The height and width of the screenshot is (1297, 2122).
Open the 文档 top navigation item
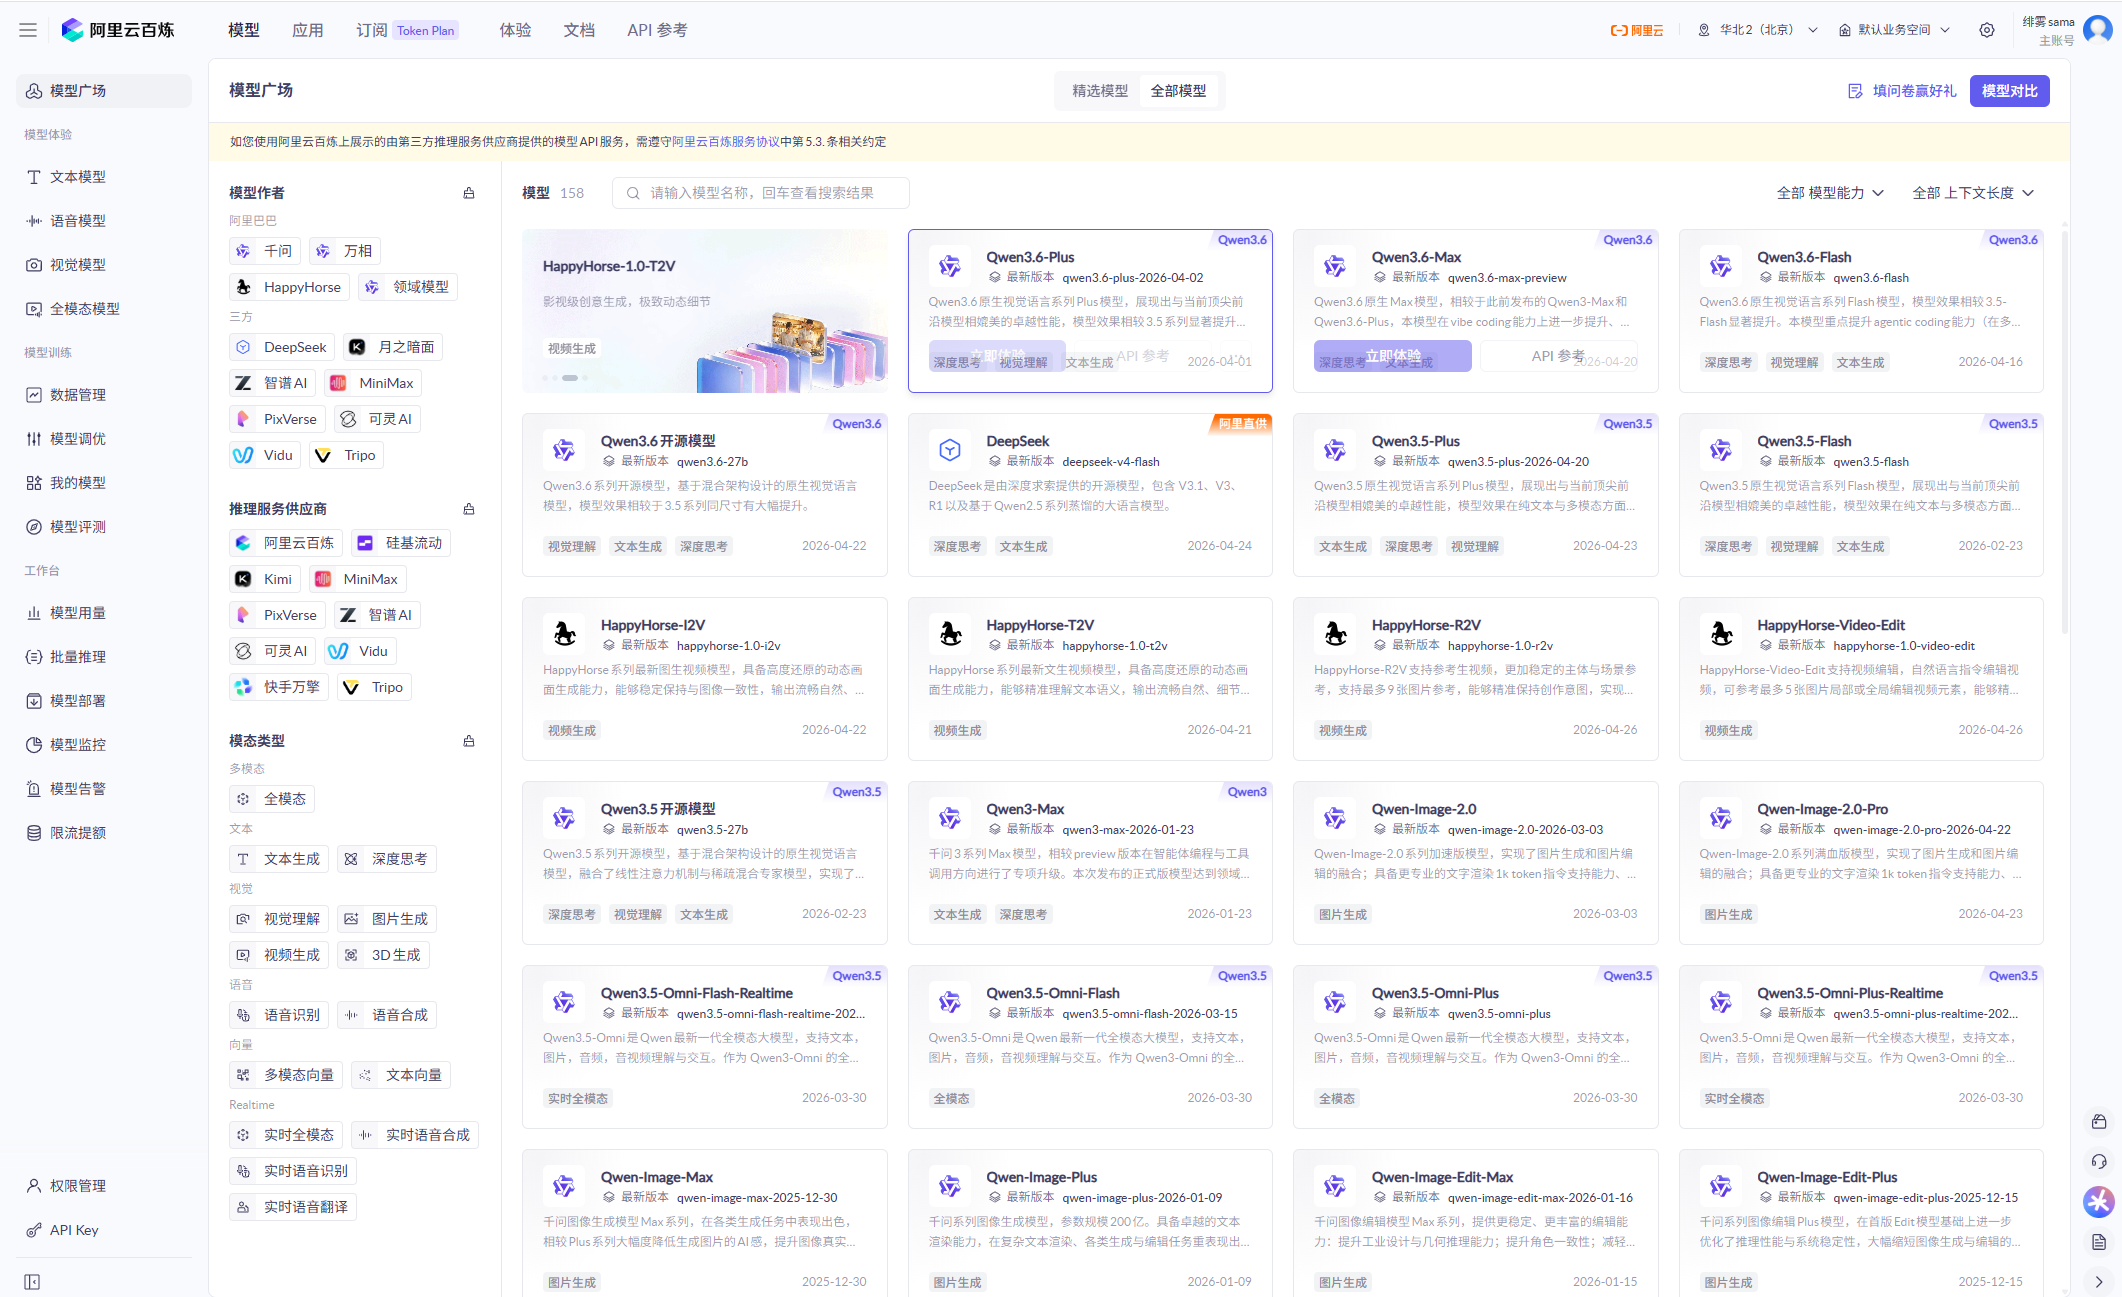click(579, 30)
